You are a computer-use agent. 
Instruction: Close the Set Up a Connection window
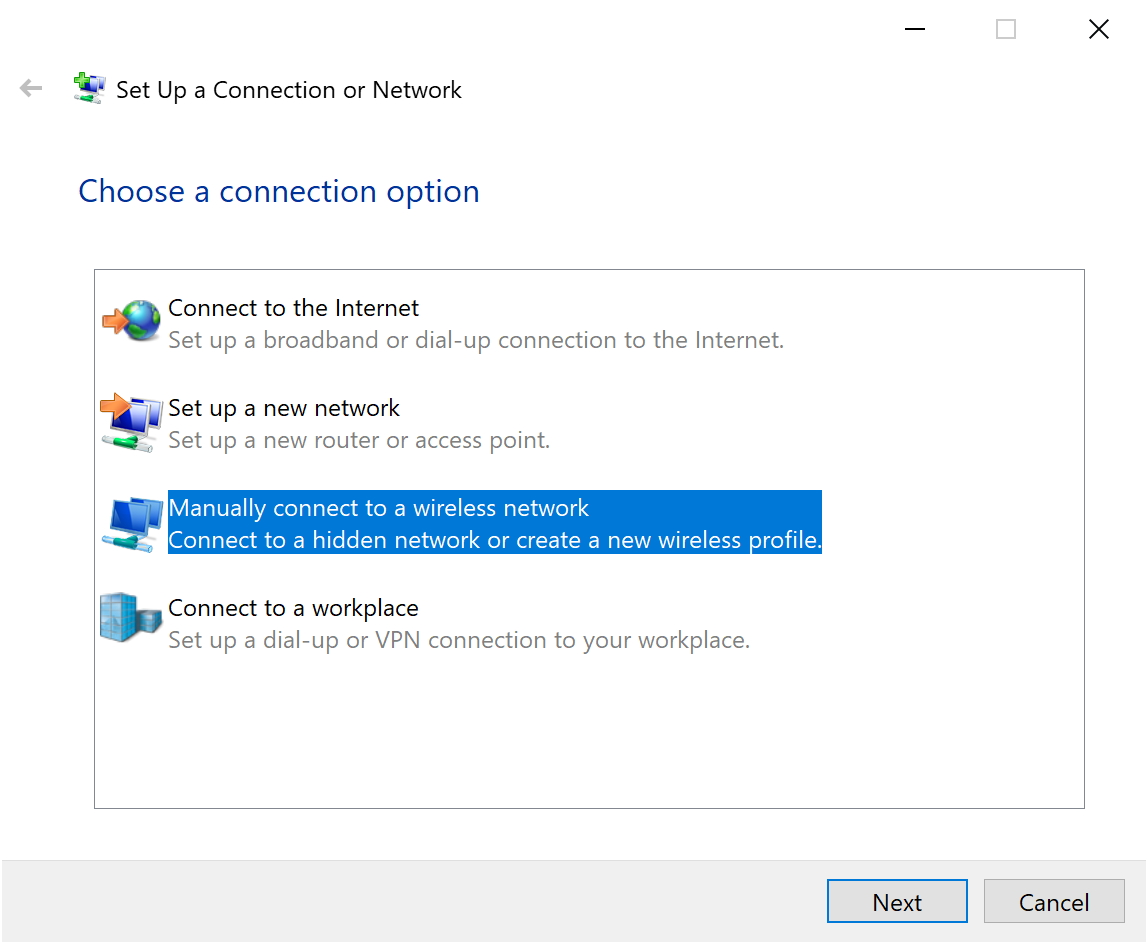click(x=1098, y=29)
